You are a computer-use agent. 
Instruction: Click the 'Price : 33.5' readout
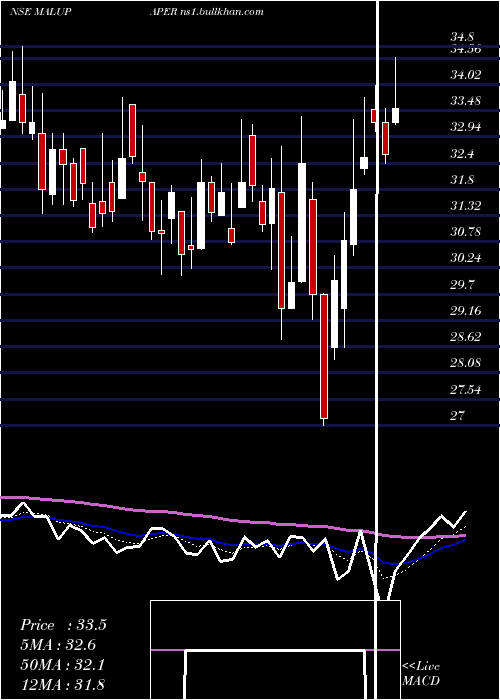(x=63, y=625)
